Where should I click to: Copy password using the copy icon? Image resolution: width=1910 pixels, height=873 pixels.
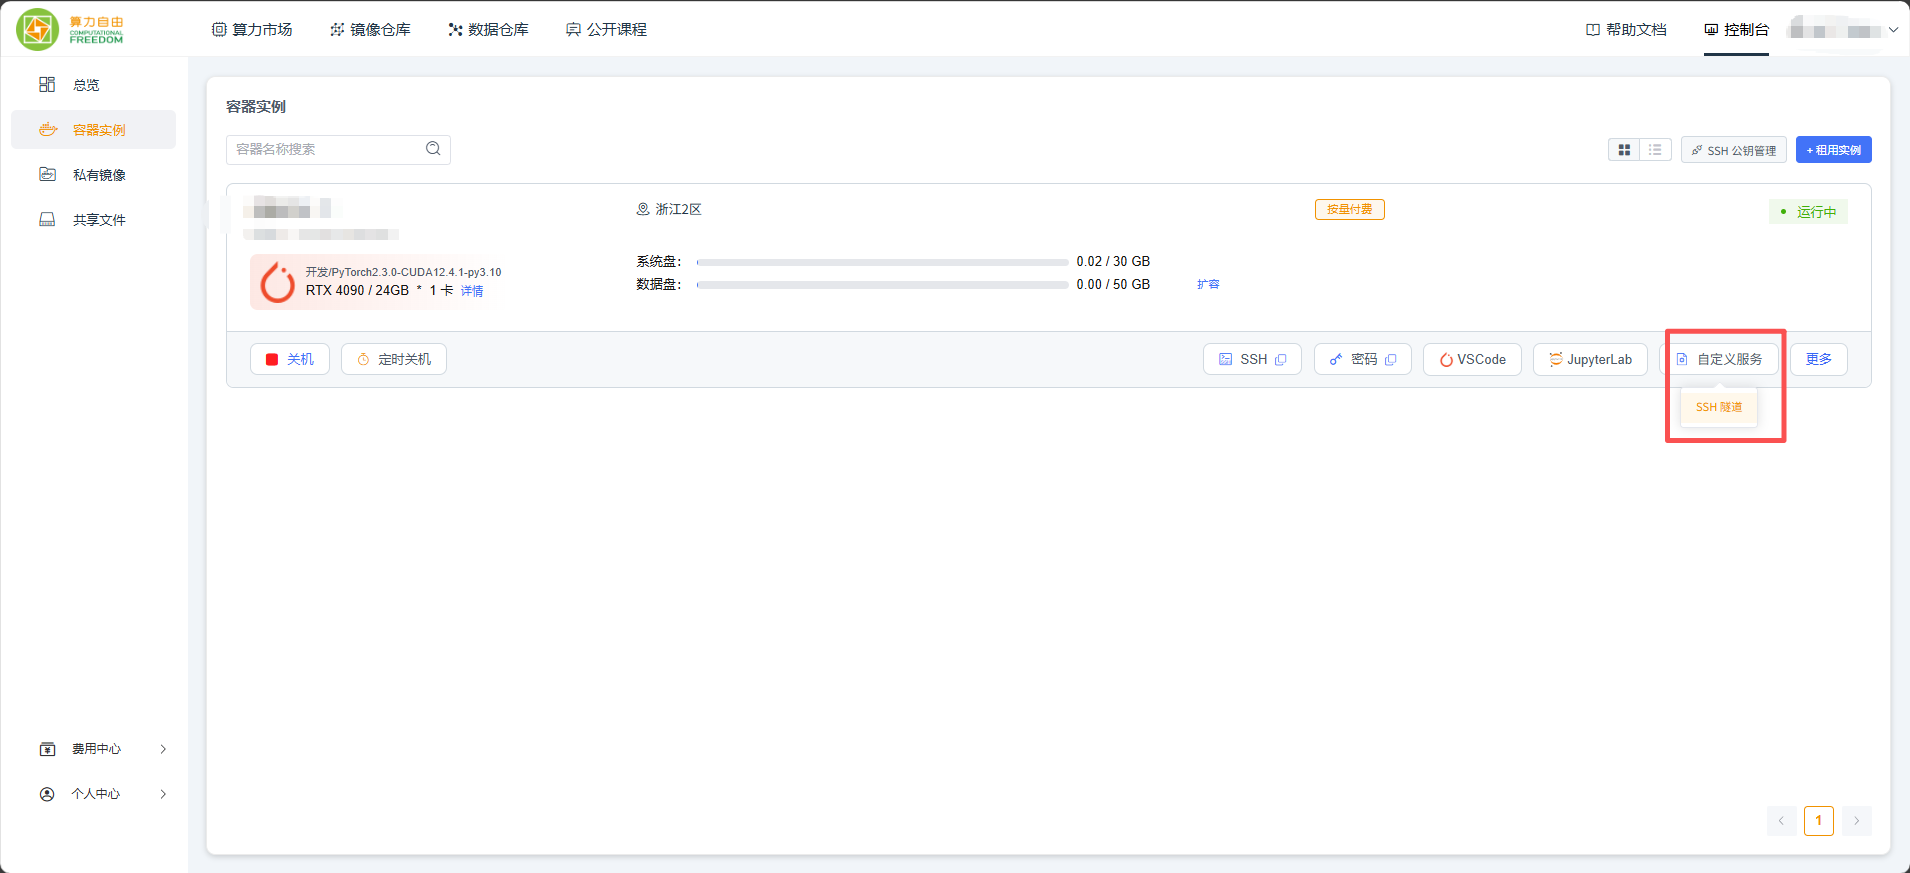click(x=1390, y=360)
